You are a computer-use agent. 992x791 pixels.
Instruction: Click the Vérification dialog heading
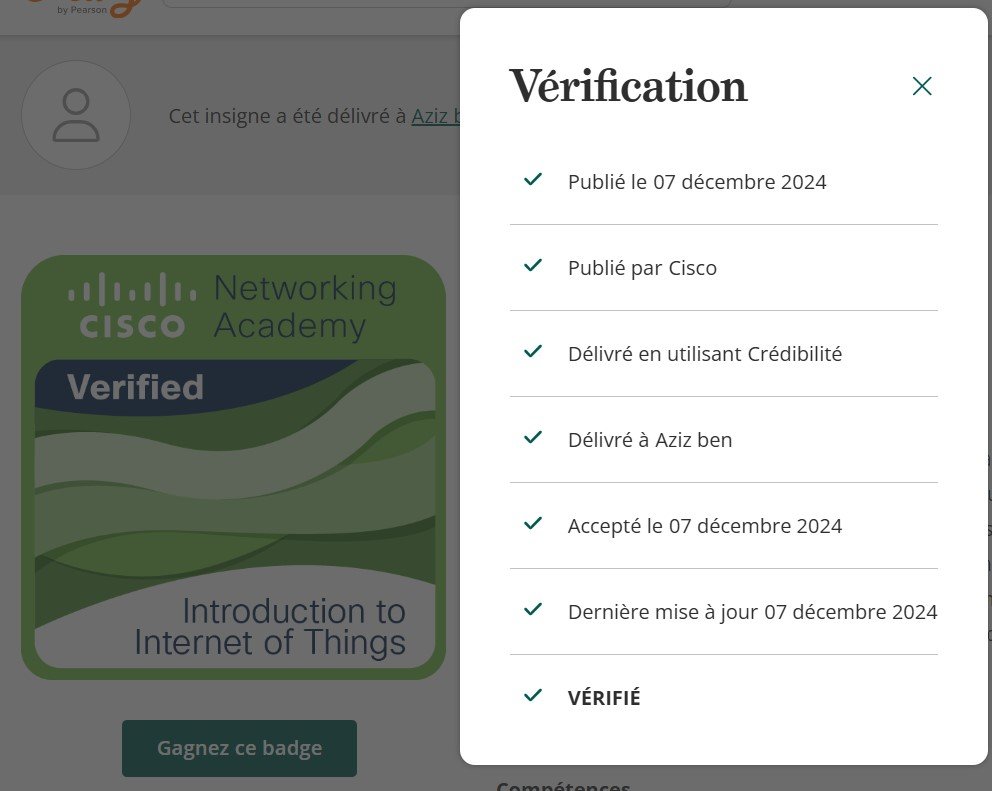tap(628, 87)
